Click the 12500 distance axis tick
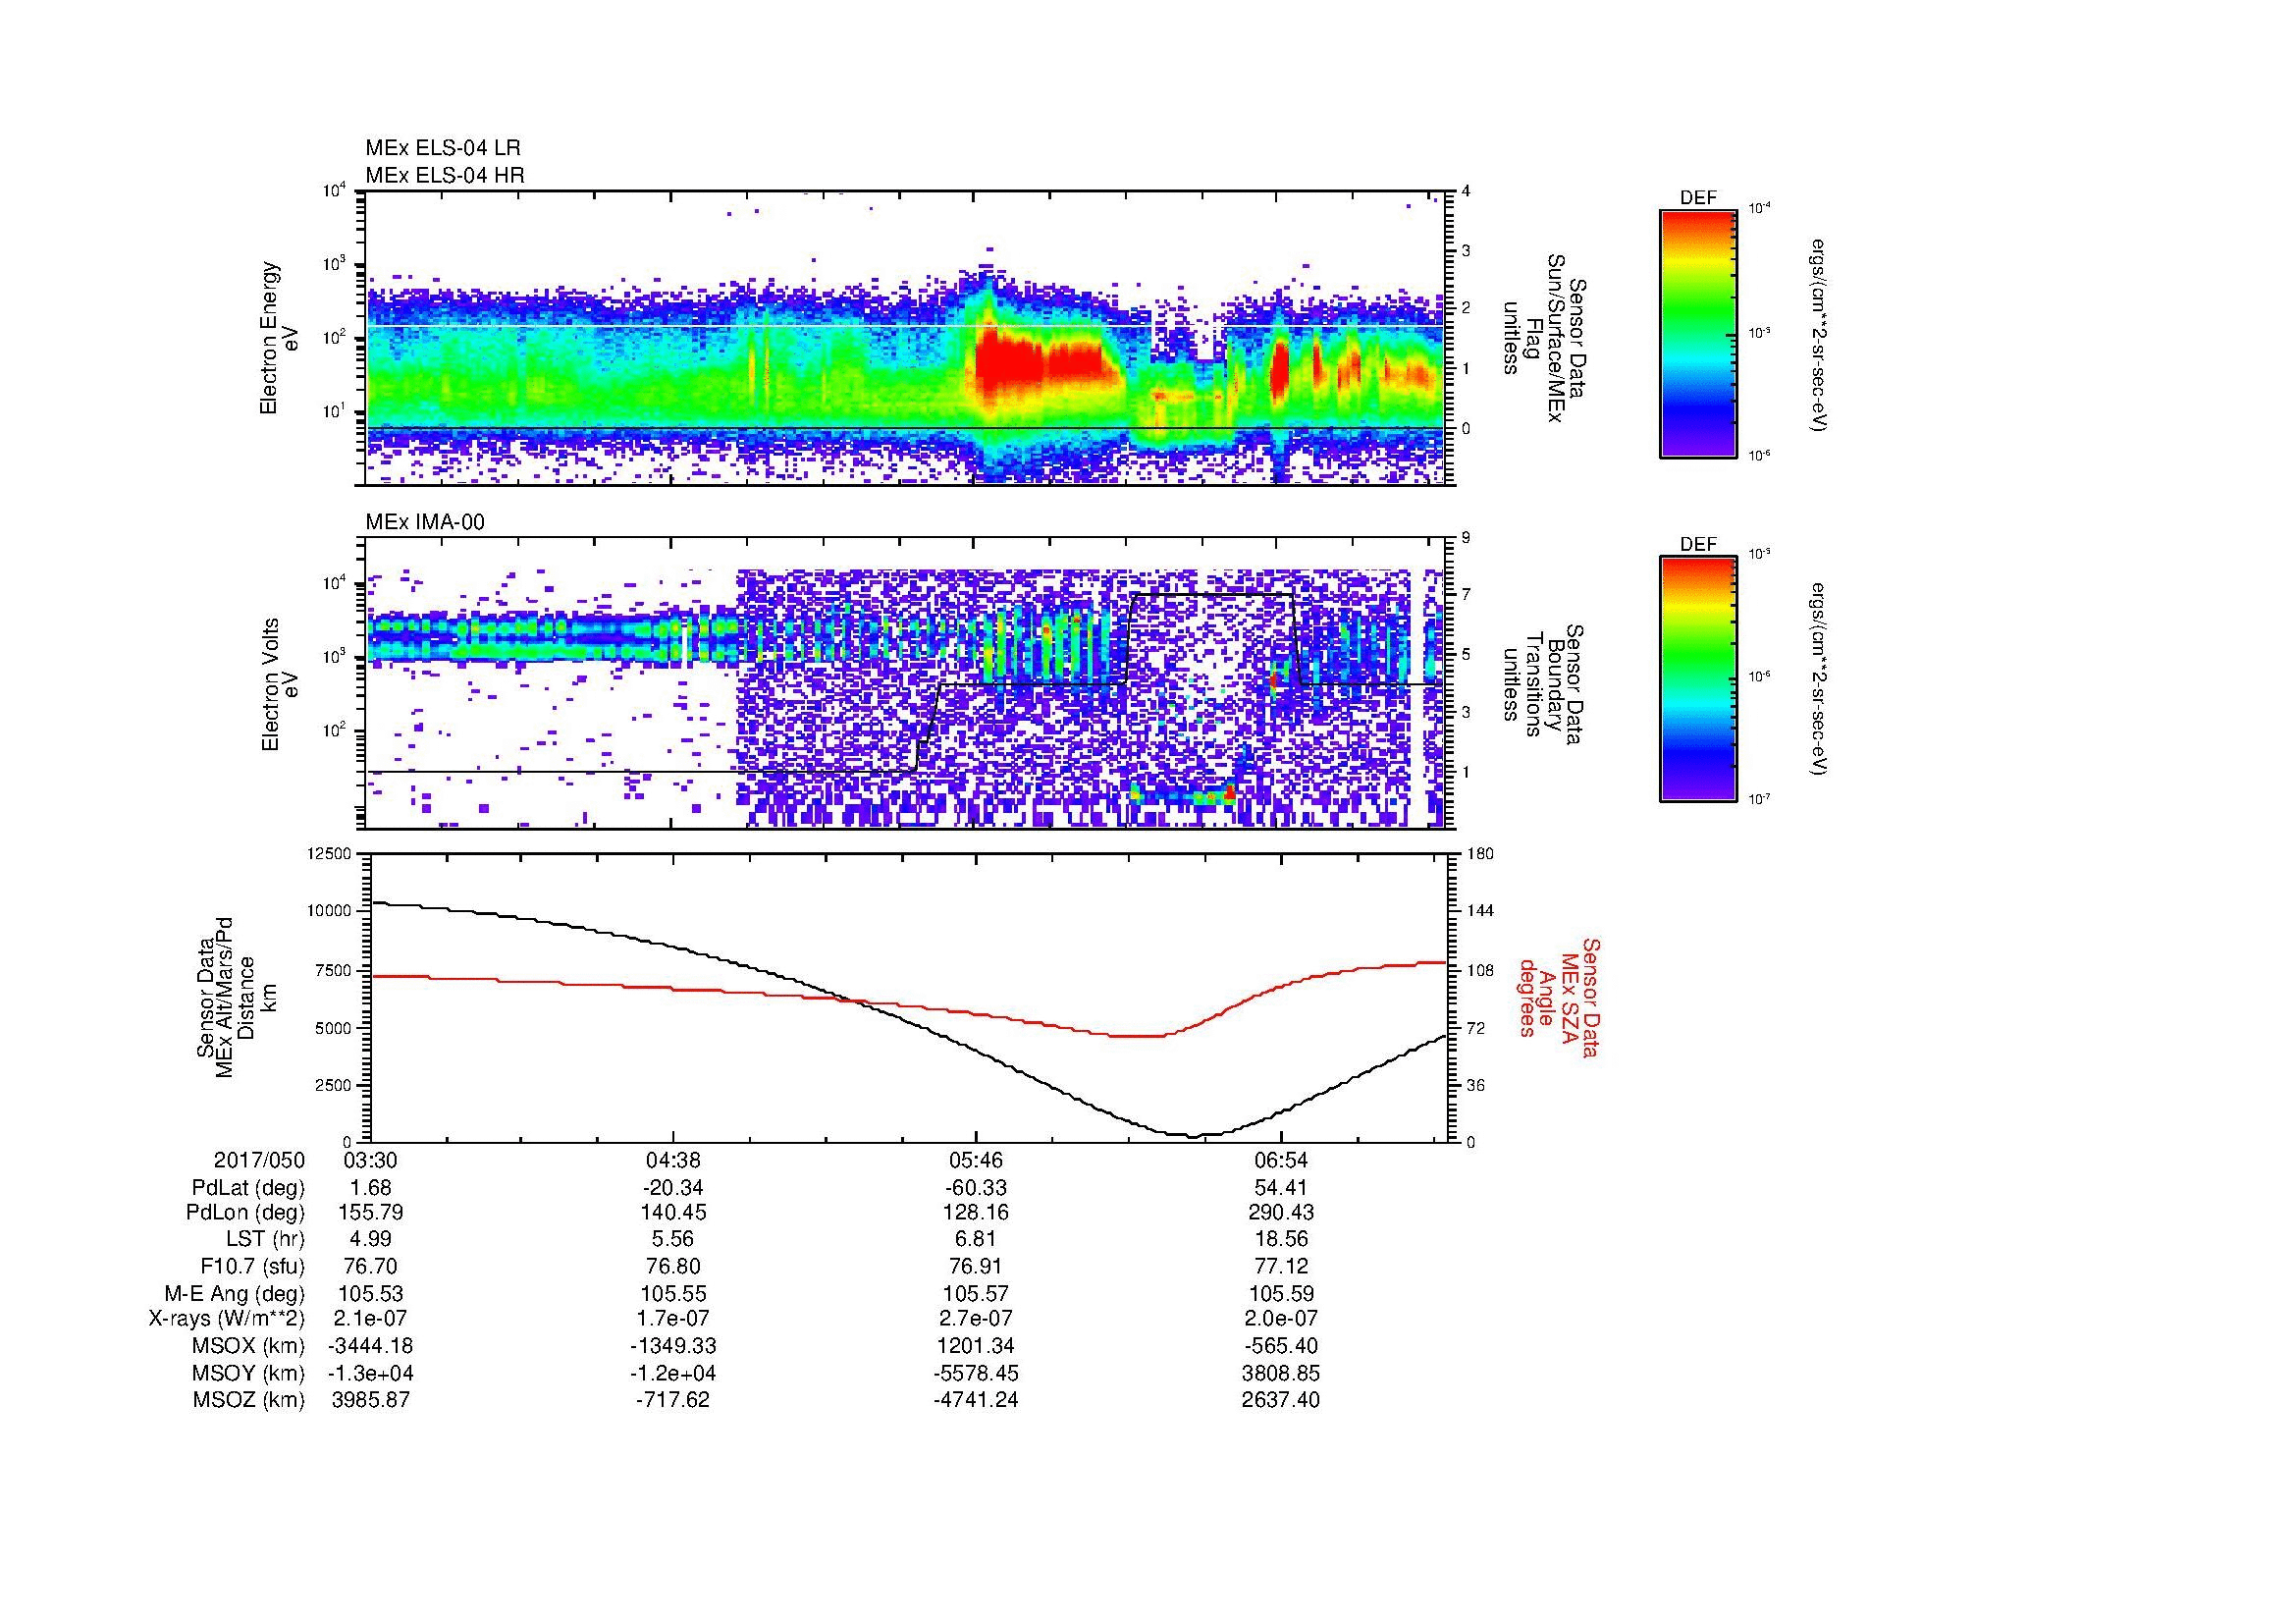The width and height of the screenshot is (2296, 1623). [x=330, y=853]
